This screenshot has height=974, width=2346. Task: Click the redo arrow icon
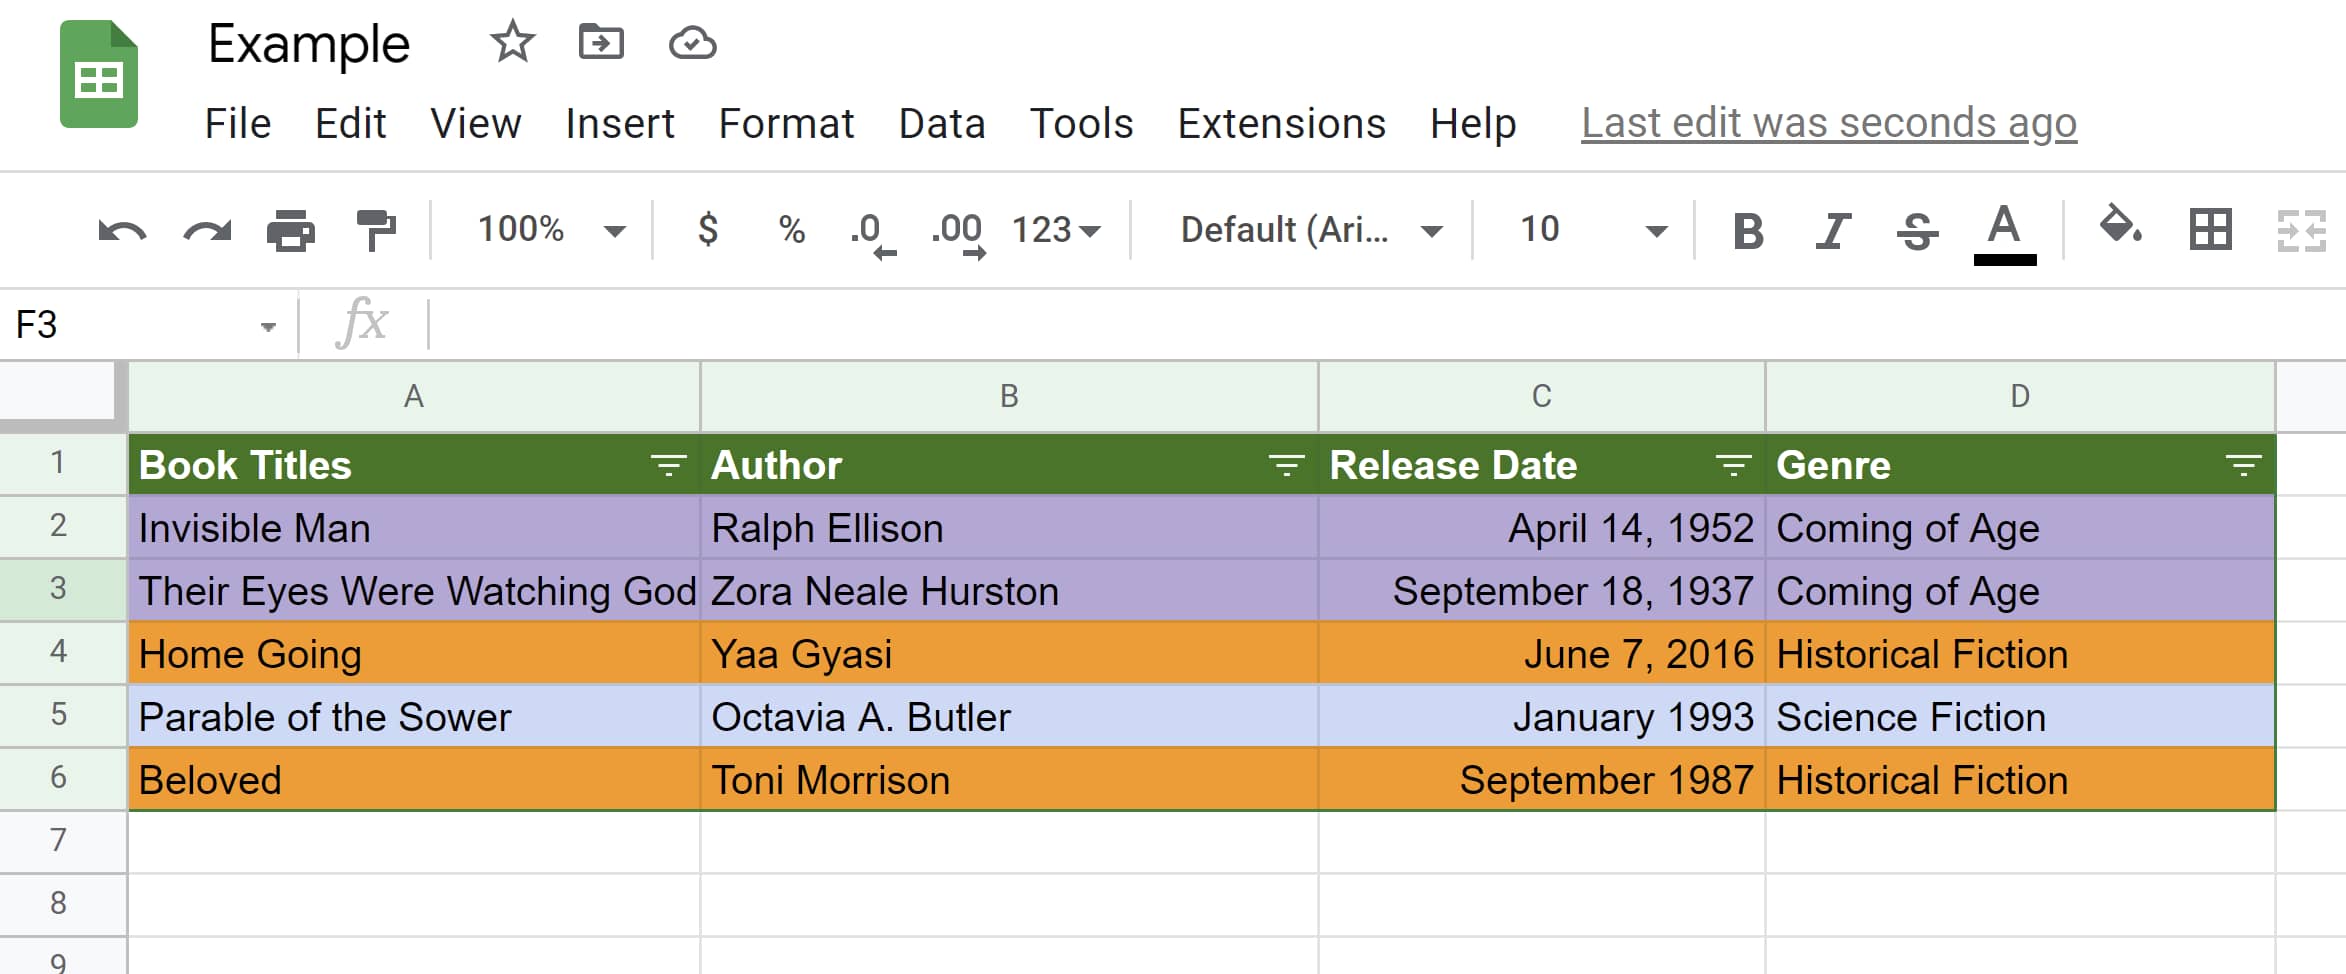click(x=207, y=231)
